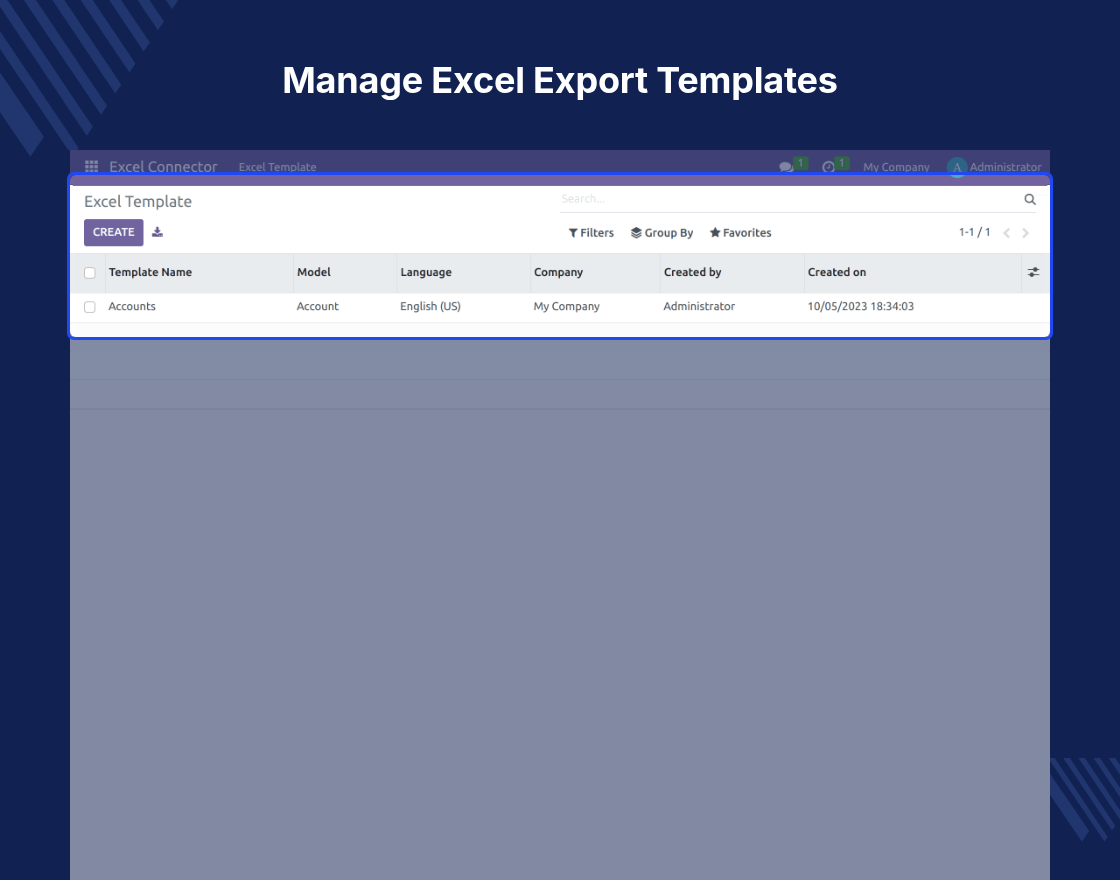The width and height of the screenshot is (1120, 880).
Task: Click the My Company cell in Accounts row
Action: [x=566, y=306]
